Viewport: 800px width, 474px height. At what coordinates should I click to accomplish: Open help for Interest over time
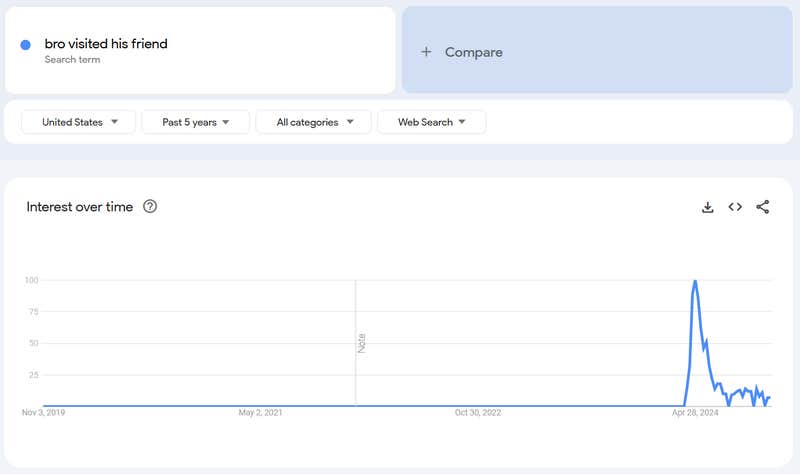pos(150,207)
